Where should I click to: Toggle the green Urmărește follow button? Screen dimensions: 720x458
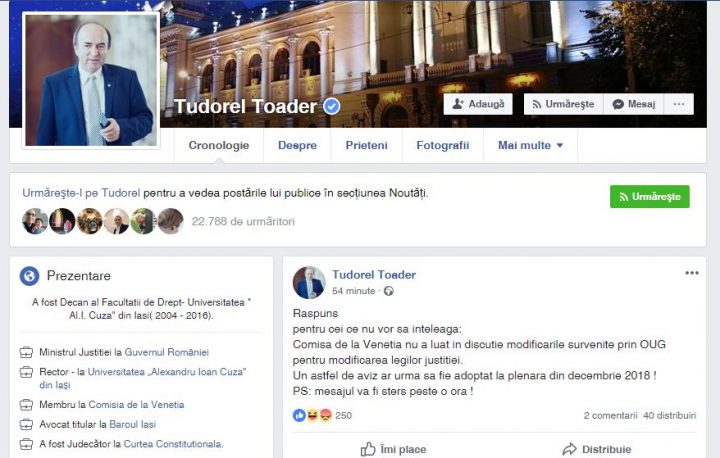pyautogui.click(x=649, y=197)
